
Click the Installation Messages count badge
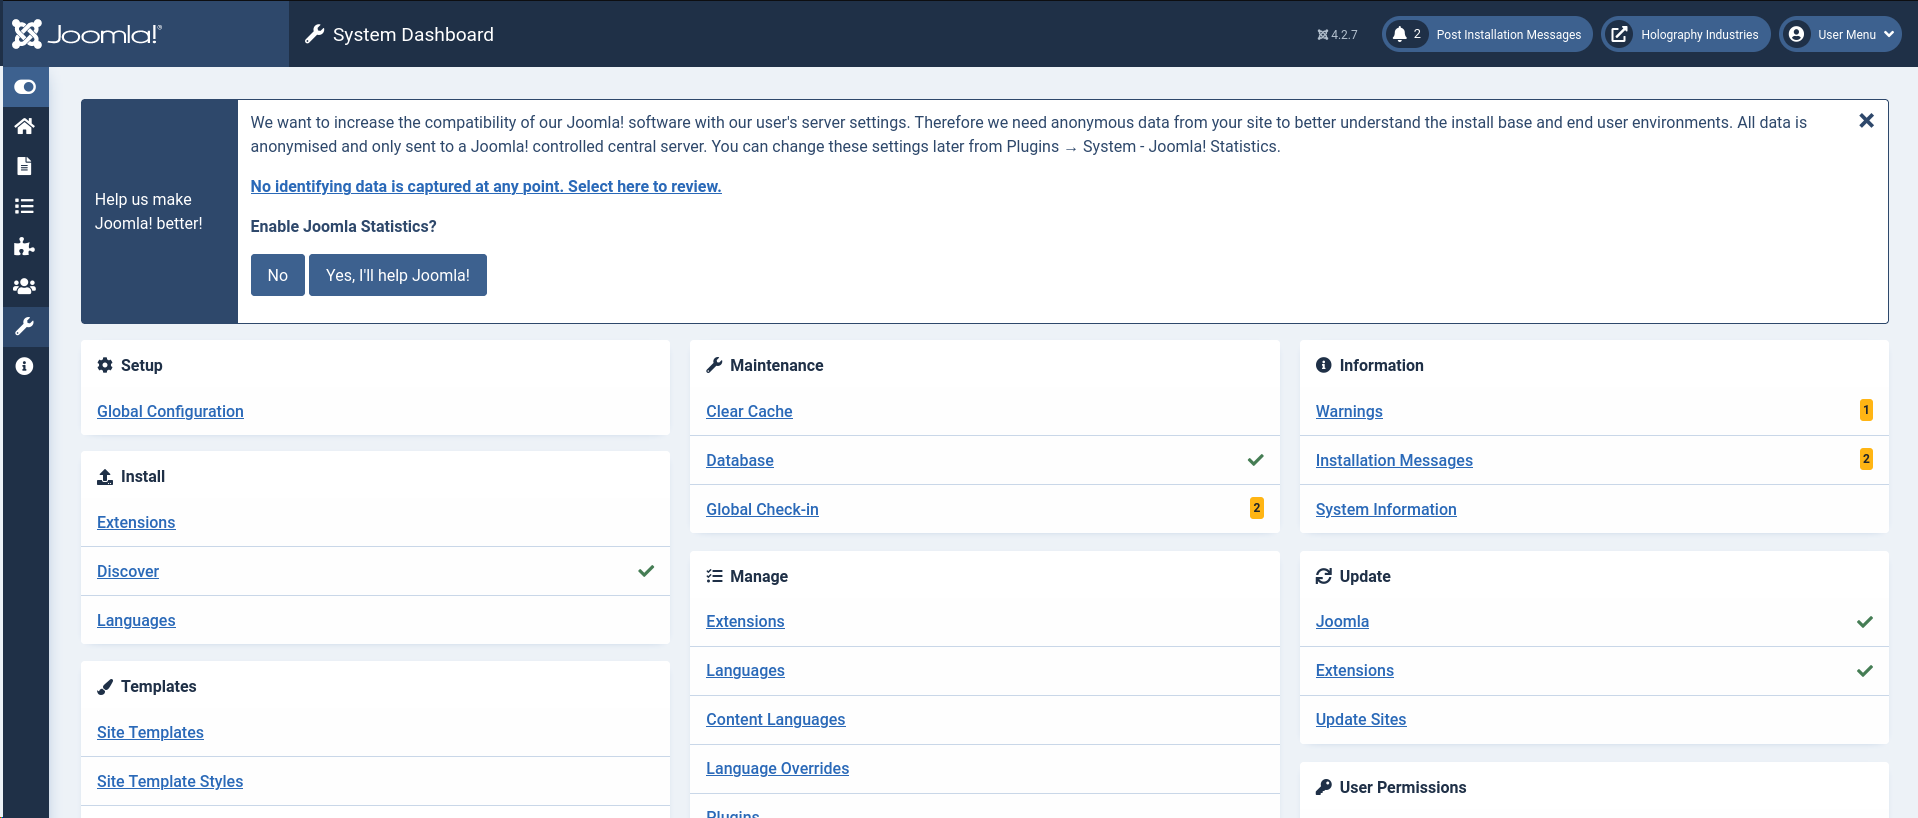[x=1866, y=459]
